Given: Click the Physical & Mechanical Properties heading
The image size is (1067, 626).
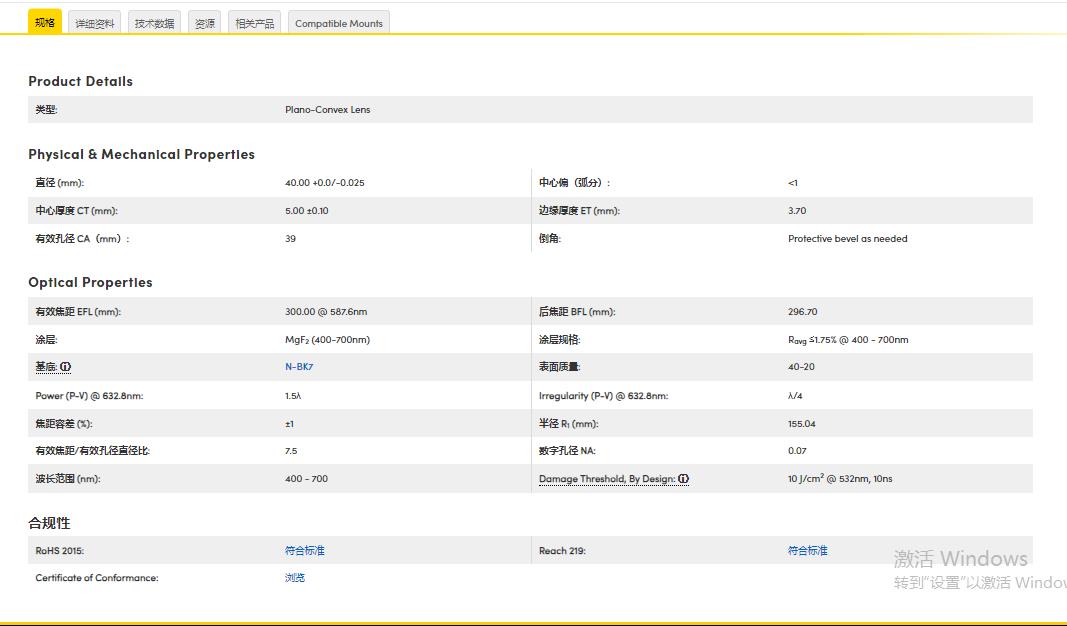Looking at the screenshot, I should pos(141,155).
